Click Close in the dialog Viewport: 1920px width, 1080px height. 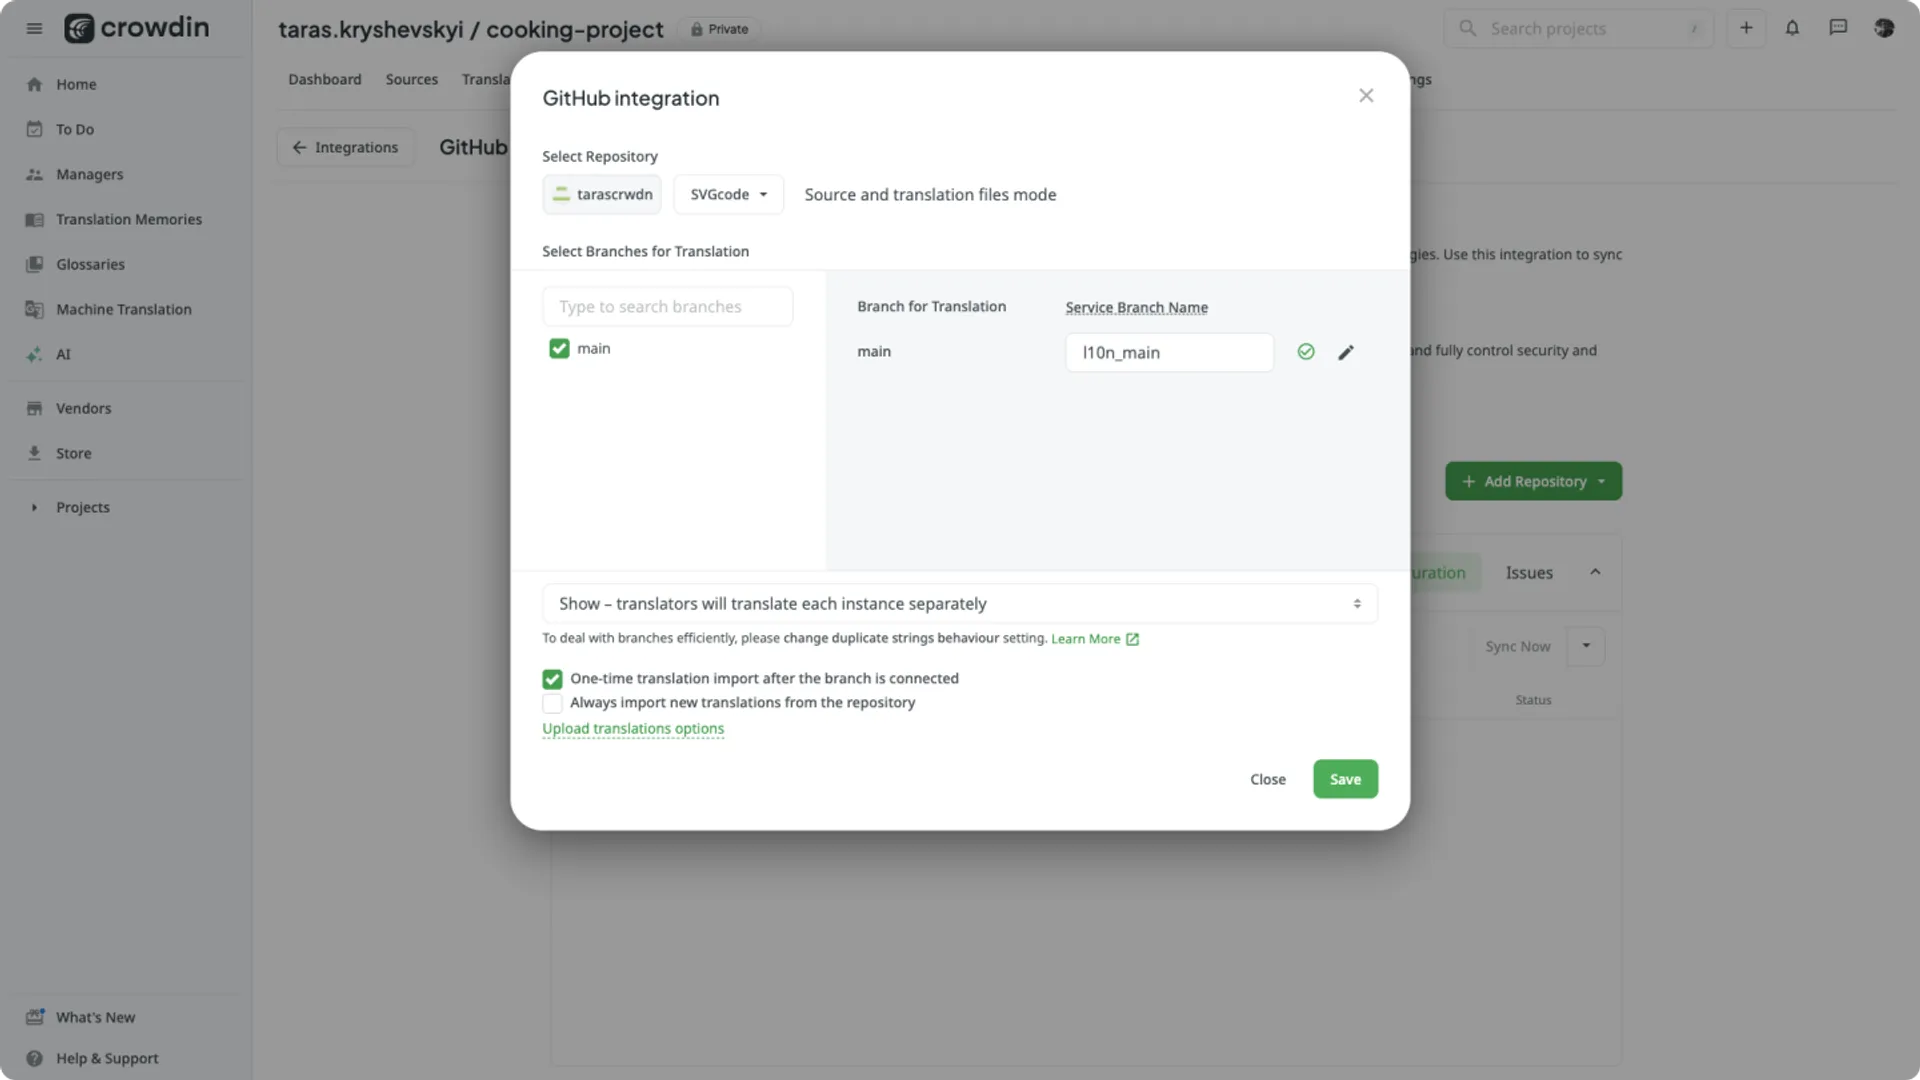click(x=1267, y=779)
